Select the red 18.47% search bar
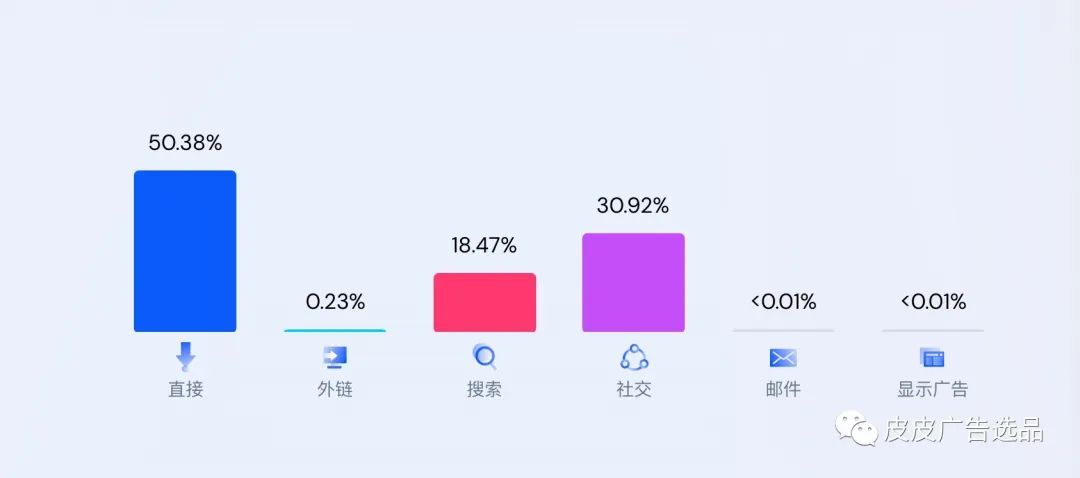The image size is (1080, 478). [x=484, y=302]
